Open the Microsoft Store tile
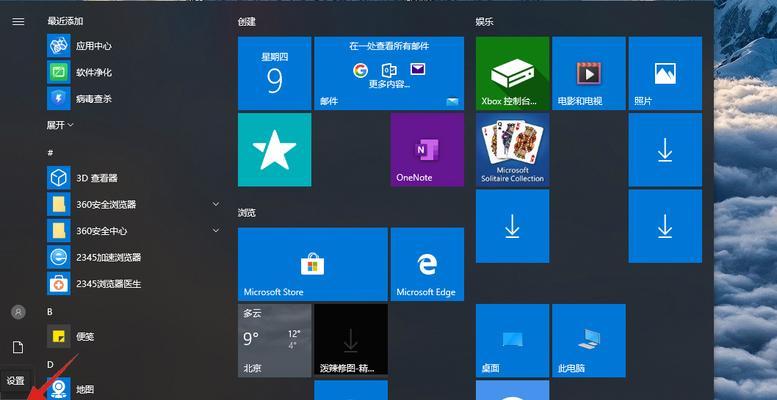Viewport: 777px width, 400px height. [x=313, y=264]
